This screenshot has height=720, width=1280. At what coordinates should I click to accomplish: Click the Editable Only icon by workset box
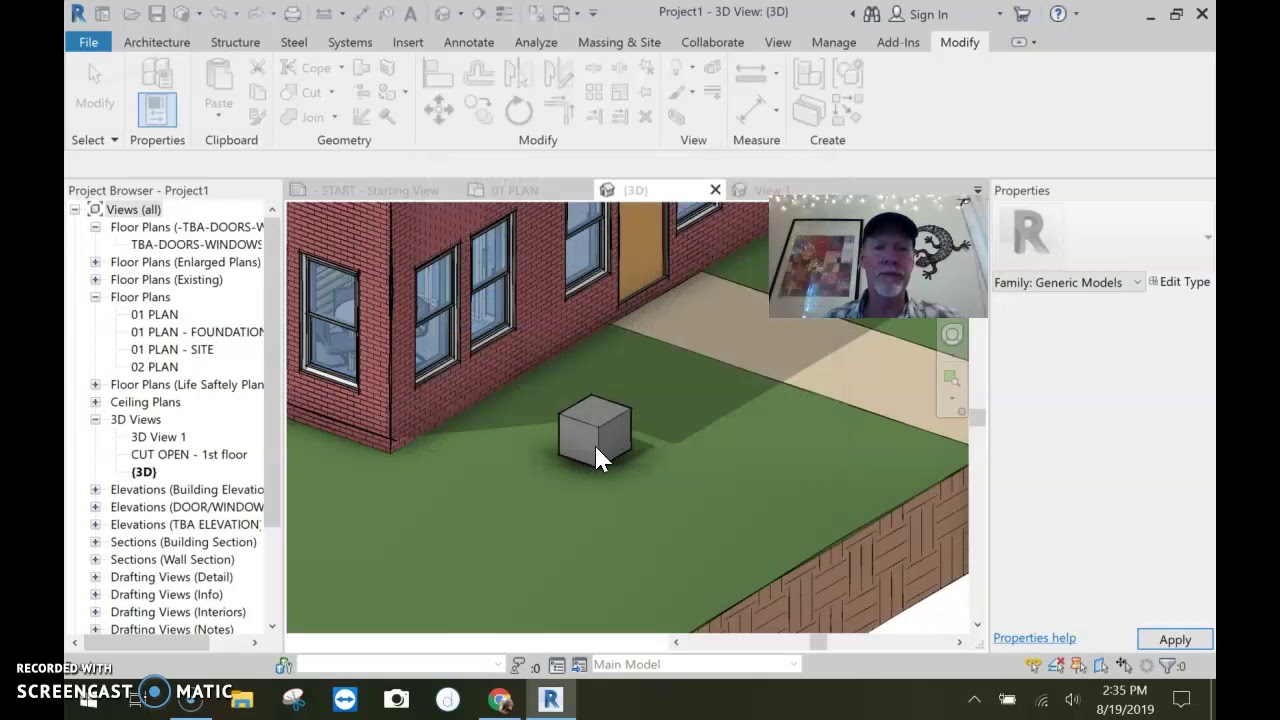[518, 665]
